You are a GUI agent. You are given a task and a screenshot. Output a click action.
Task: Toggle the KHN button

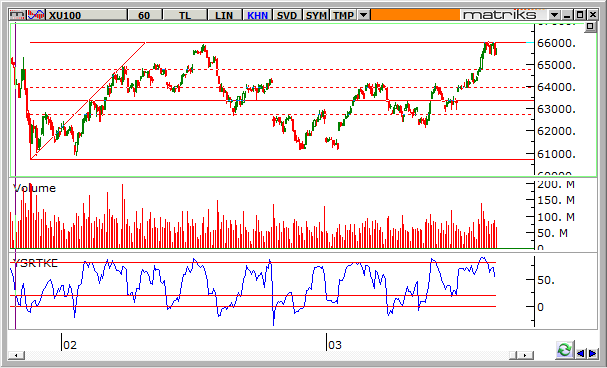[x=257, y=15]
